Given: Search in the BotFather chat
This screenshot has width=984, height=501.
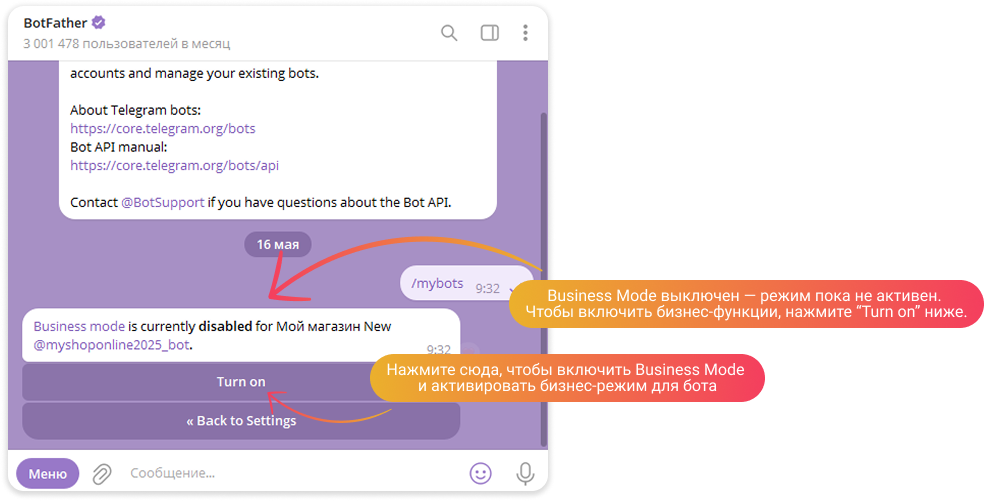Looking at the screenshot, I should pyautogui.click(x=449, y=33).
